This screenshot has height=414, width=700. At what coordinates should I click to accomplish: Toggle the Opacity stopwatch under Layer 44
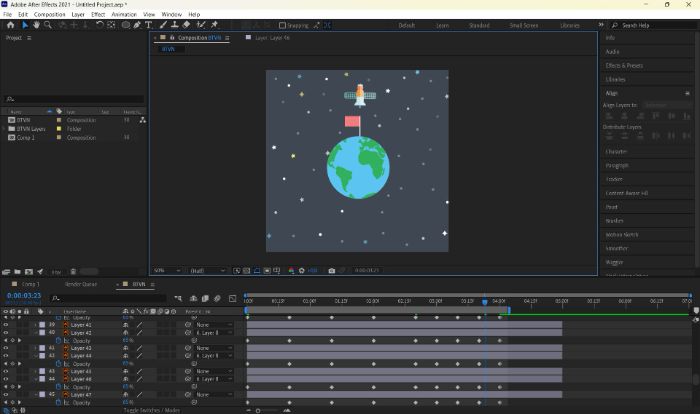point(58,364)
